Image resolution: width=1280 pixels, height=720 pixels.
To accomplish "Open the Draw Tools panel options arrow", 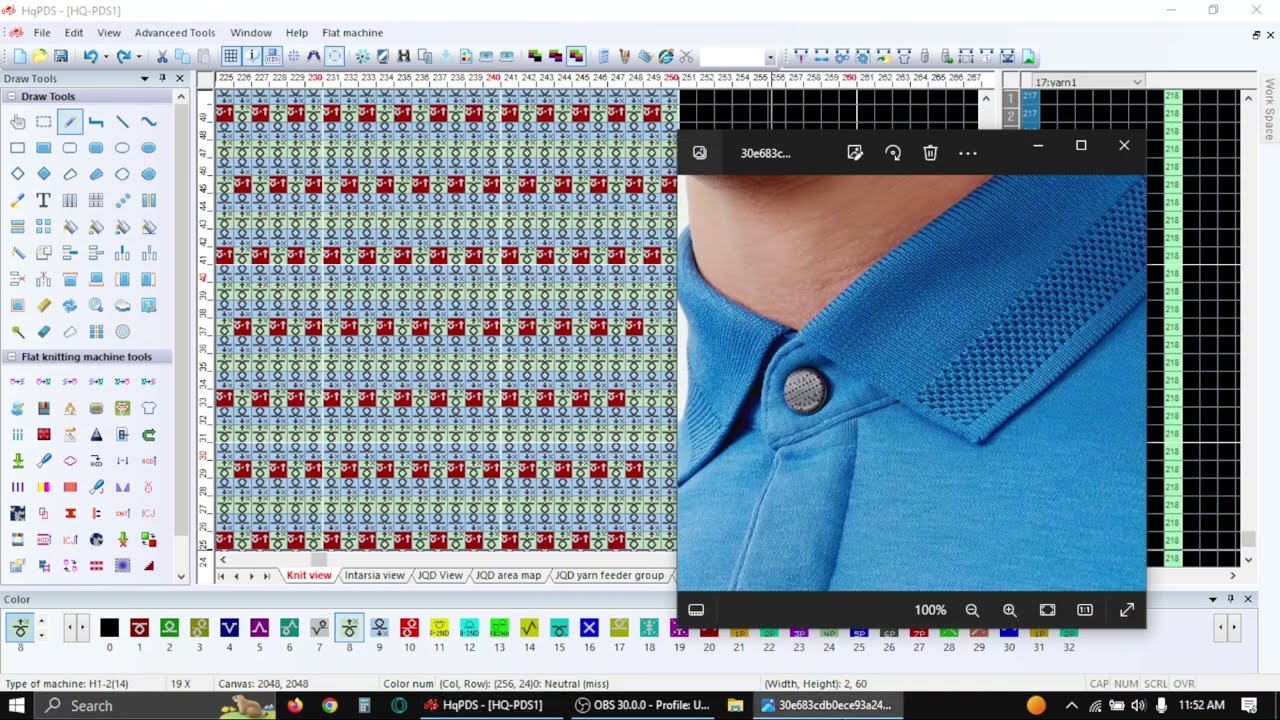I will click(x=145, y=78).
